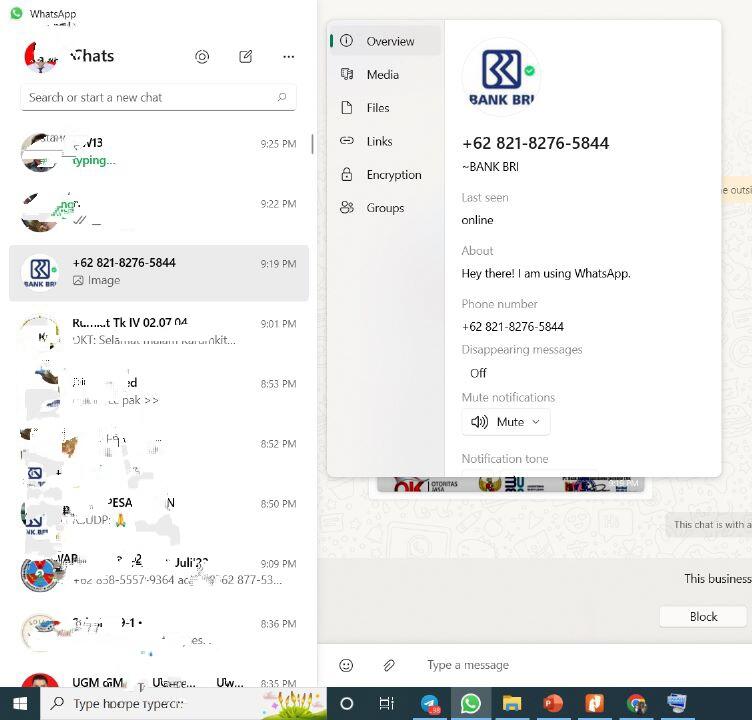Click the Files document icon
The width and height of the screenshot is (752, 720).
346,107
